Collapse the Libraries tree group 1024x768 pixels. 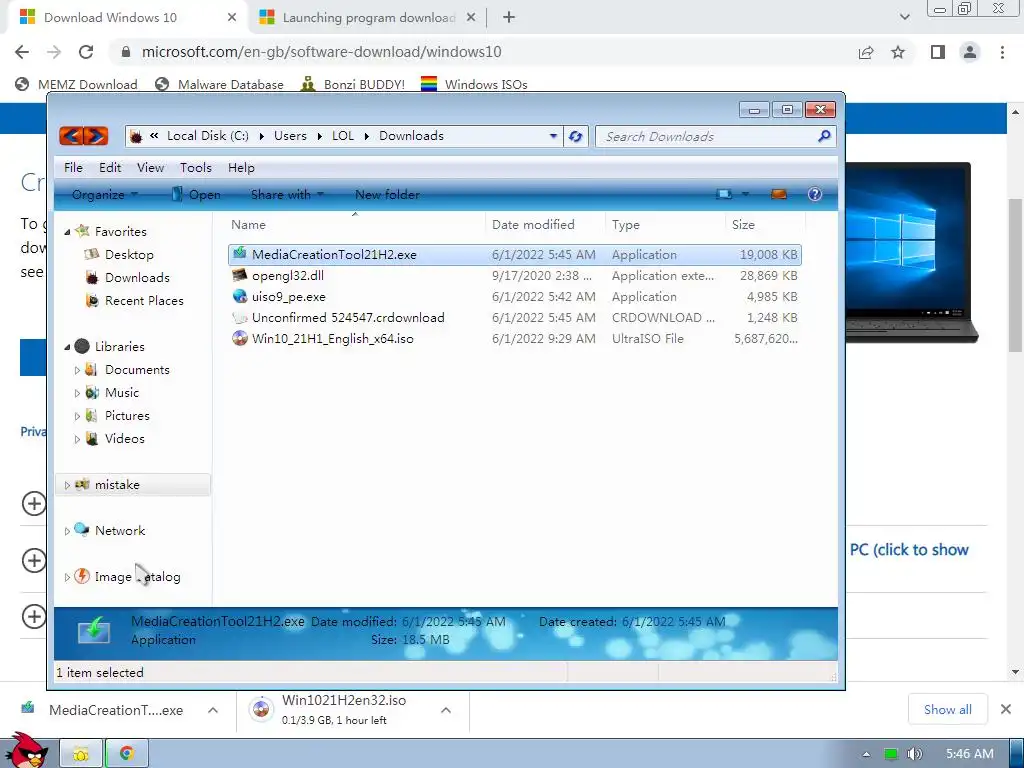pyautogui.click(x=67, y=347)
